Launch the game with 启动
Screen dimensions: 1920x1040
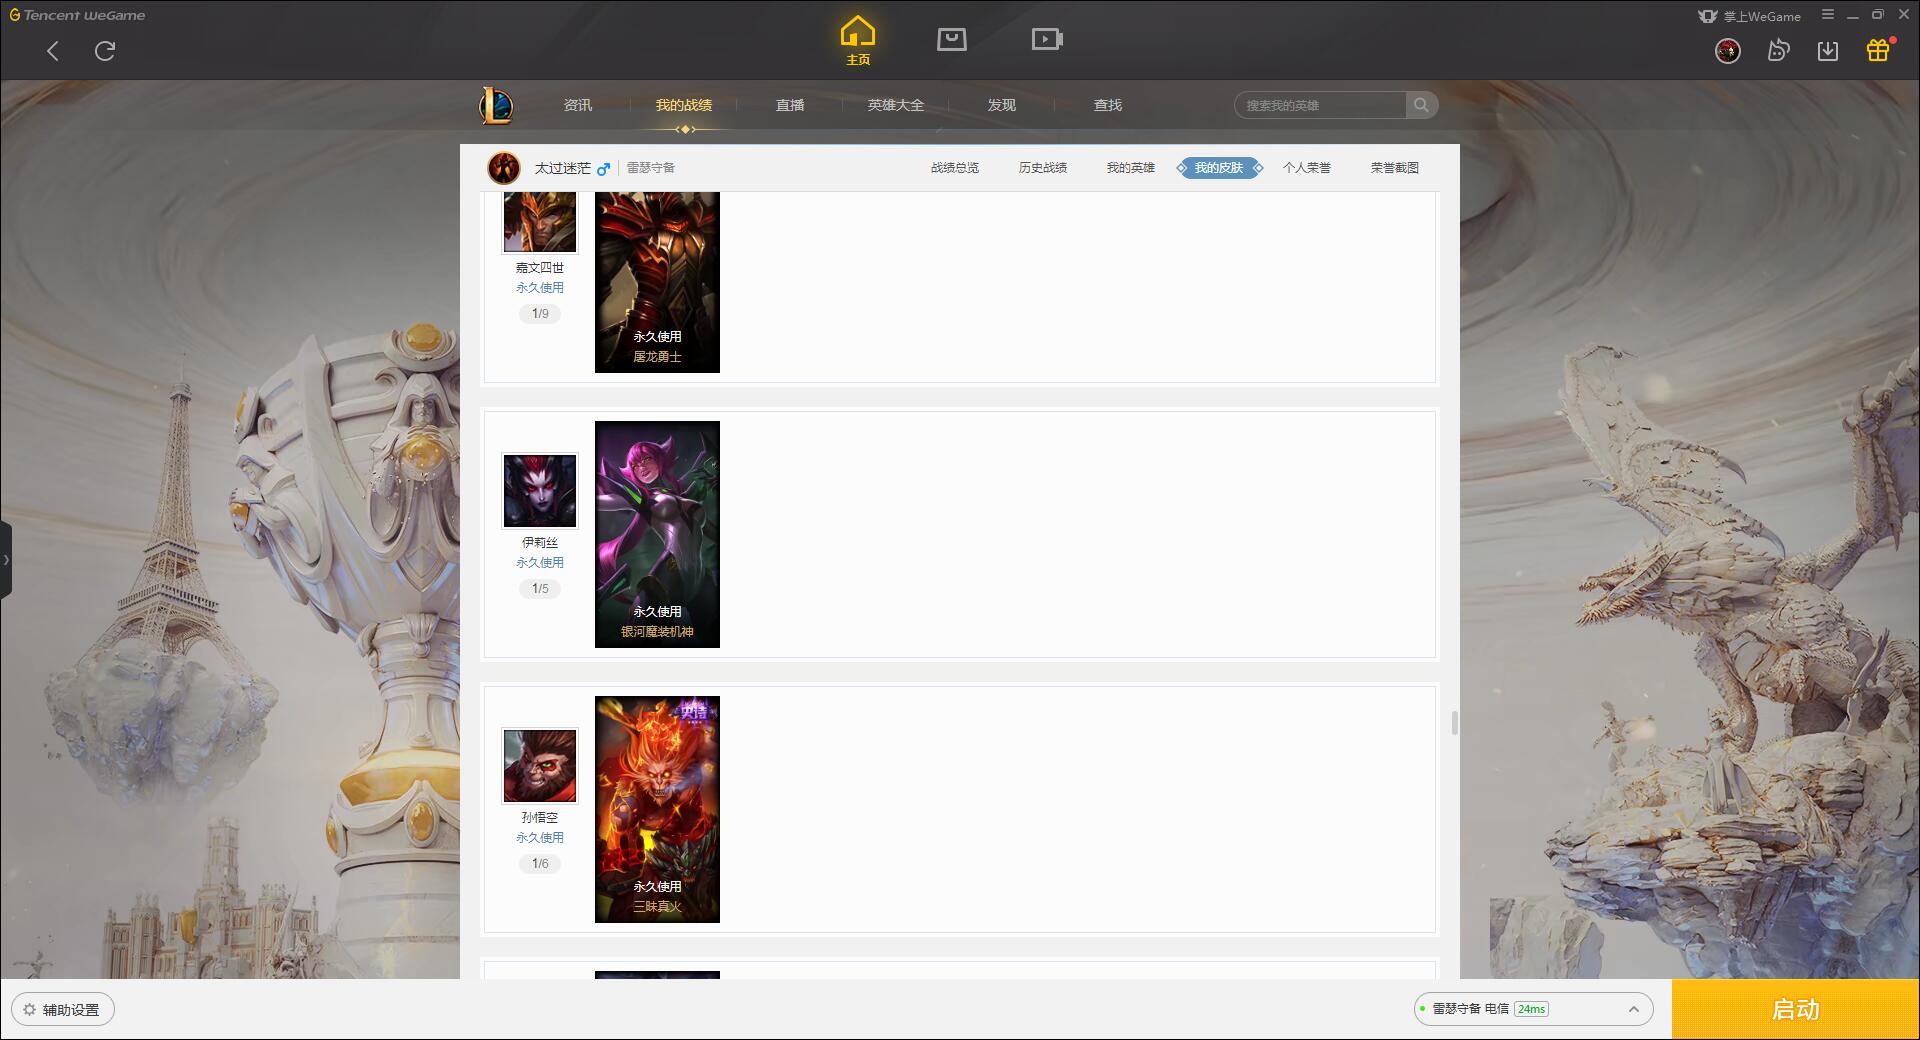pos(1795,1009)
